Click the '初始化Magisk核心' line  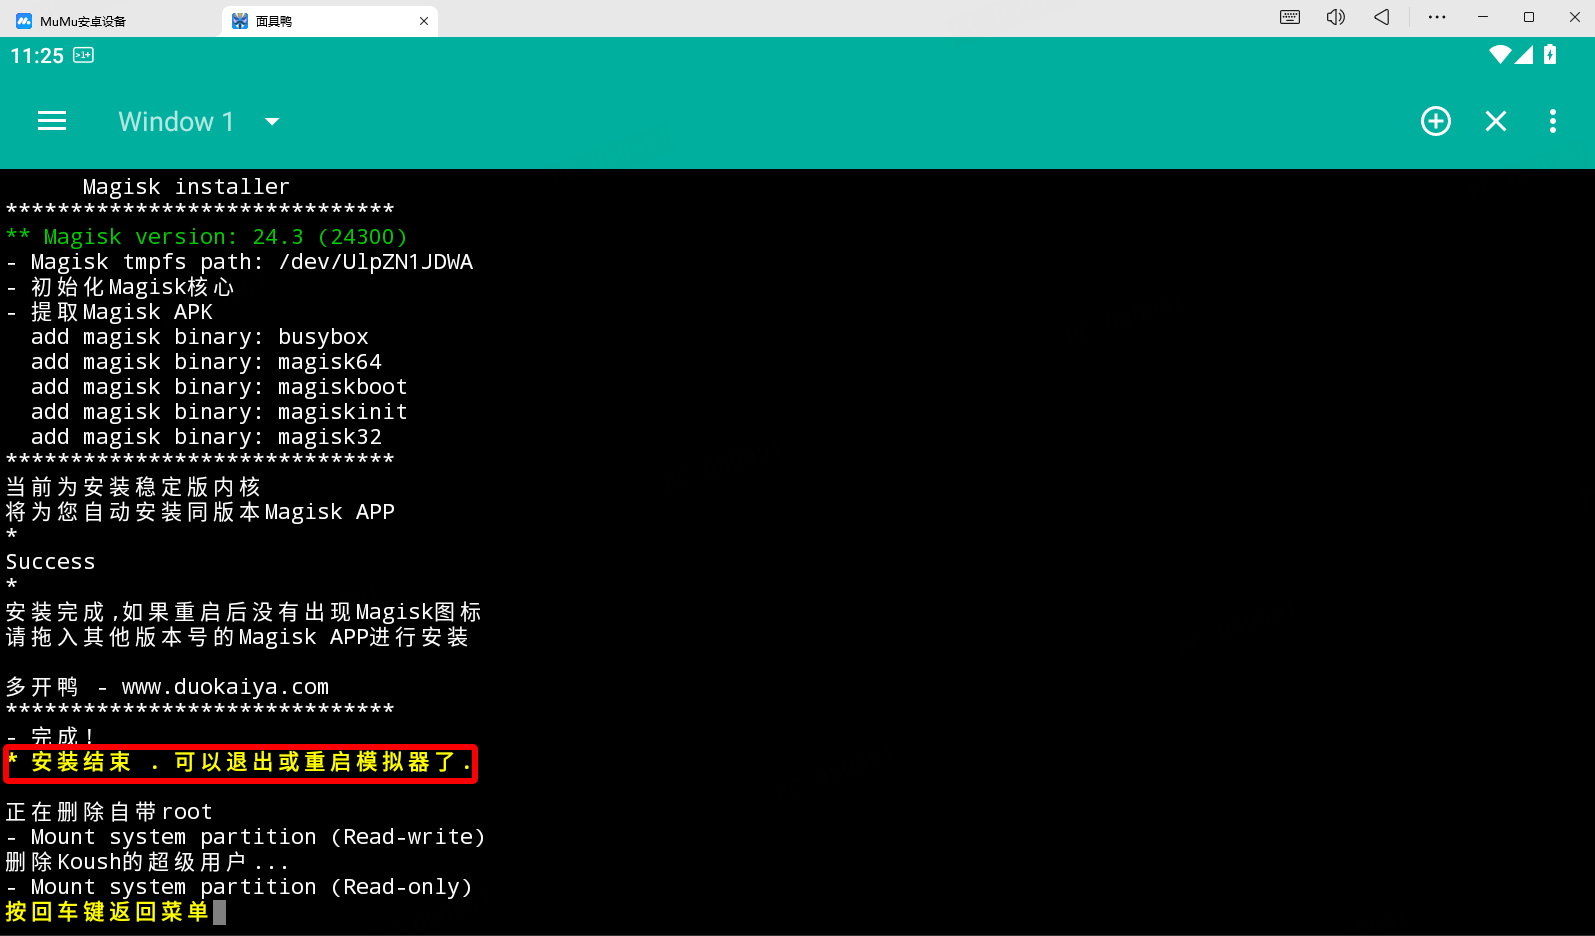coord(120,287)
